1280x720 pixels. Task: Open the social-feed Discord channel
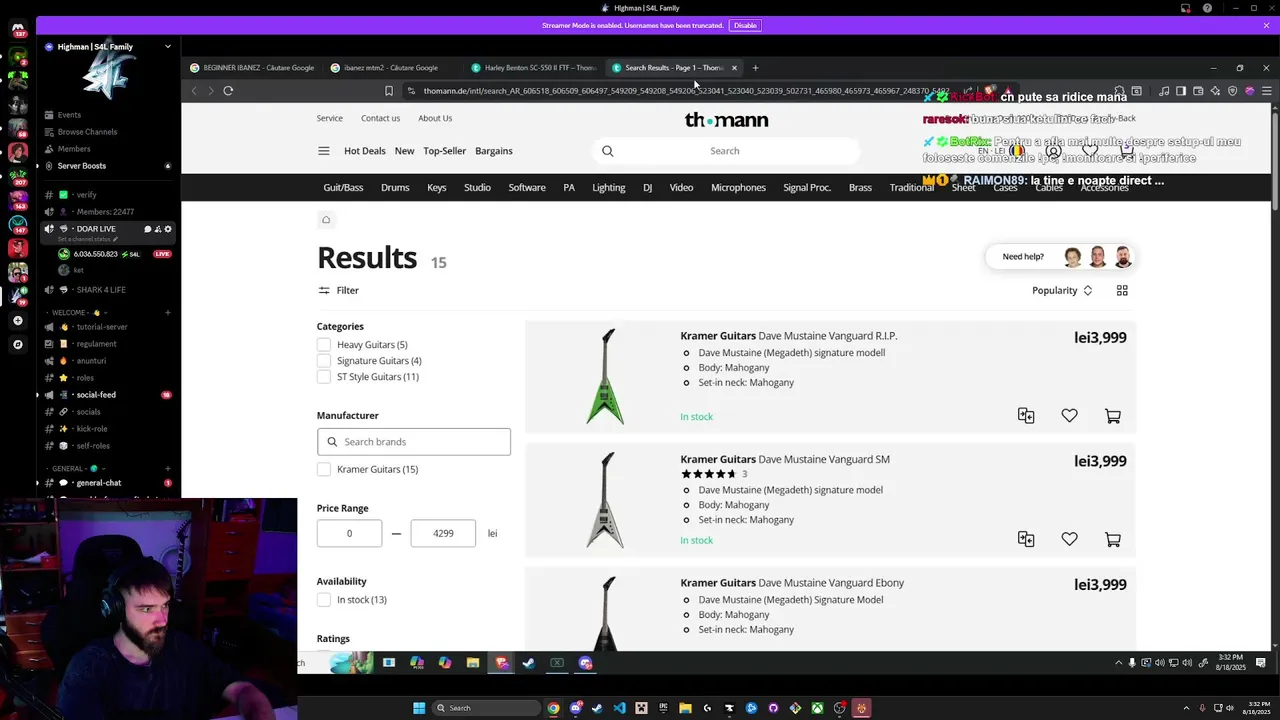click(96, 395)
